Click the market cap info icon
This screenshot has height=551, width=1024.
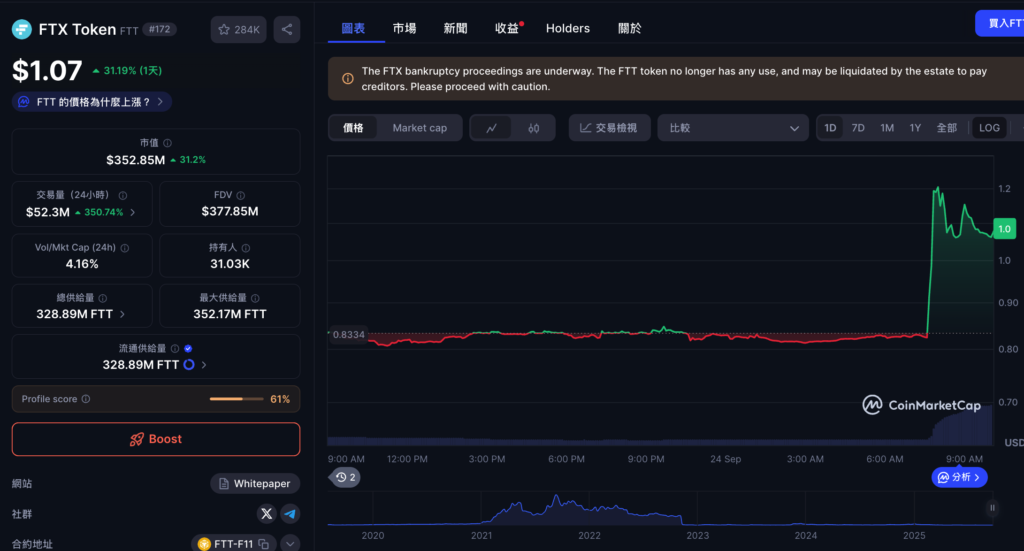pyautogui.click(x=167, y=143)
